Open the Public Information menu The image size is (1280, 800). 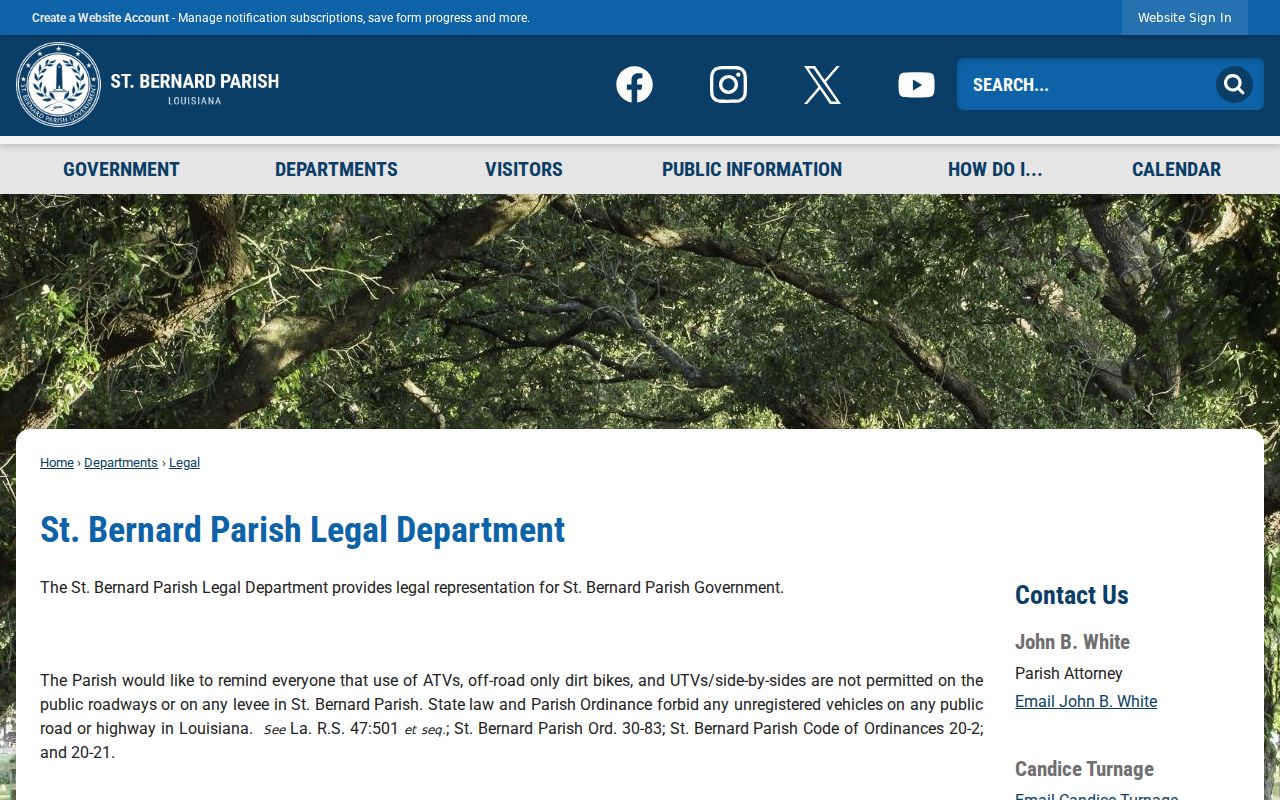pyautogui.click(x=752, y=169)
